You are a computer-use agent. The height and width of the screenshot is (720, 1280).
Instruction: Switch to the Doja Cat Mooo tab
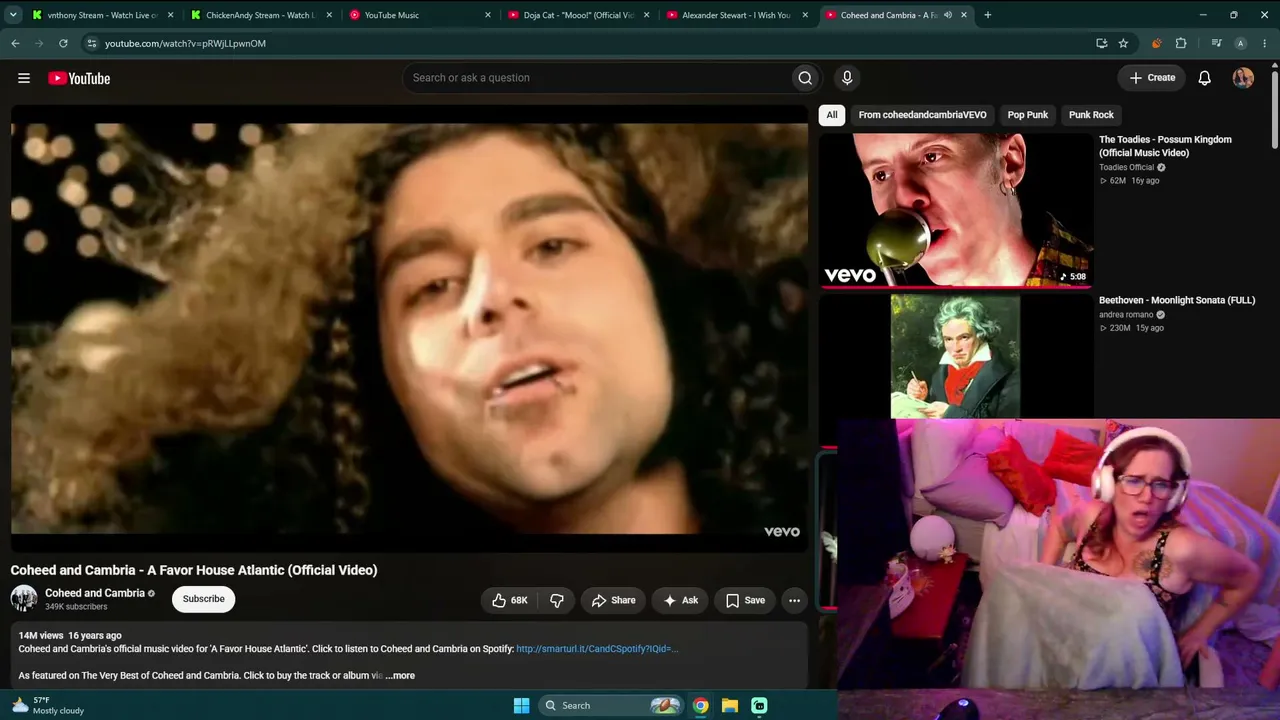pos(580,15)
